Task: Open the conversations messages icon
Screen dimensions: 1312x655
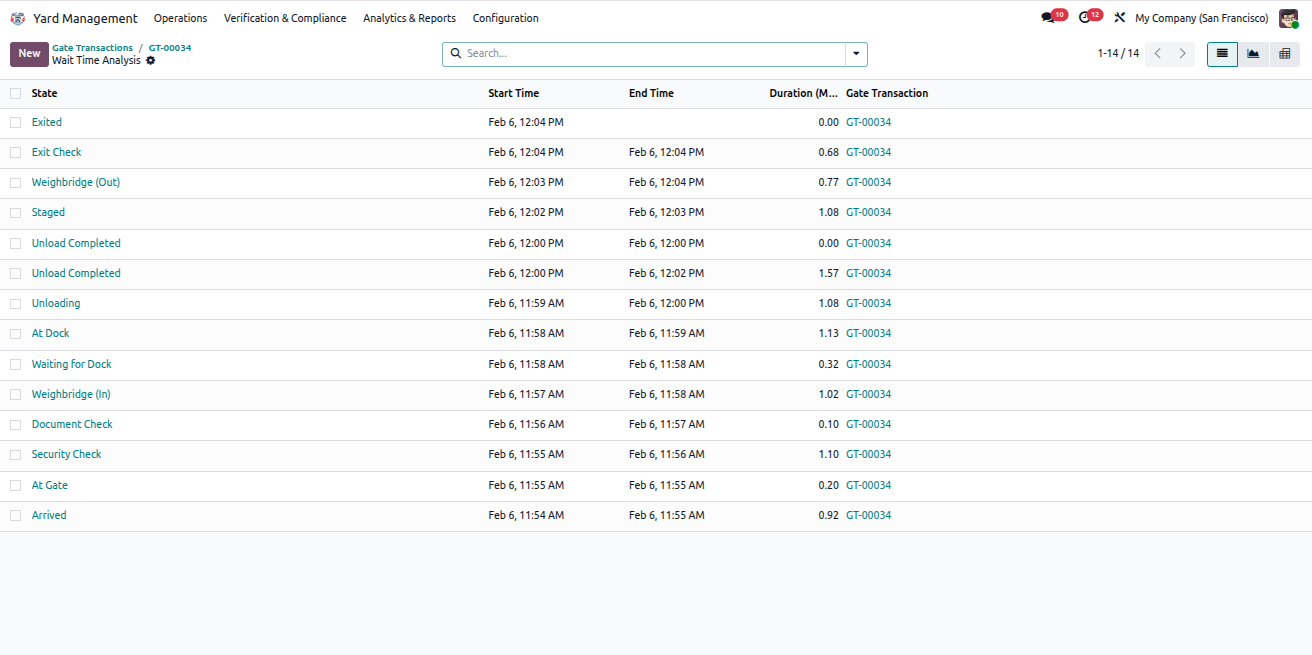Action: tap(1047, 18)
